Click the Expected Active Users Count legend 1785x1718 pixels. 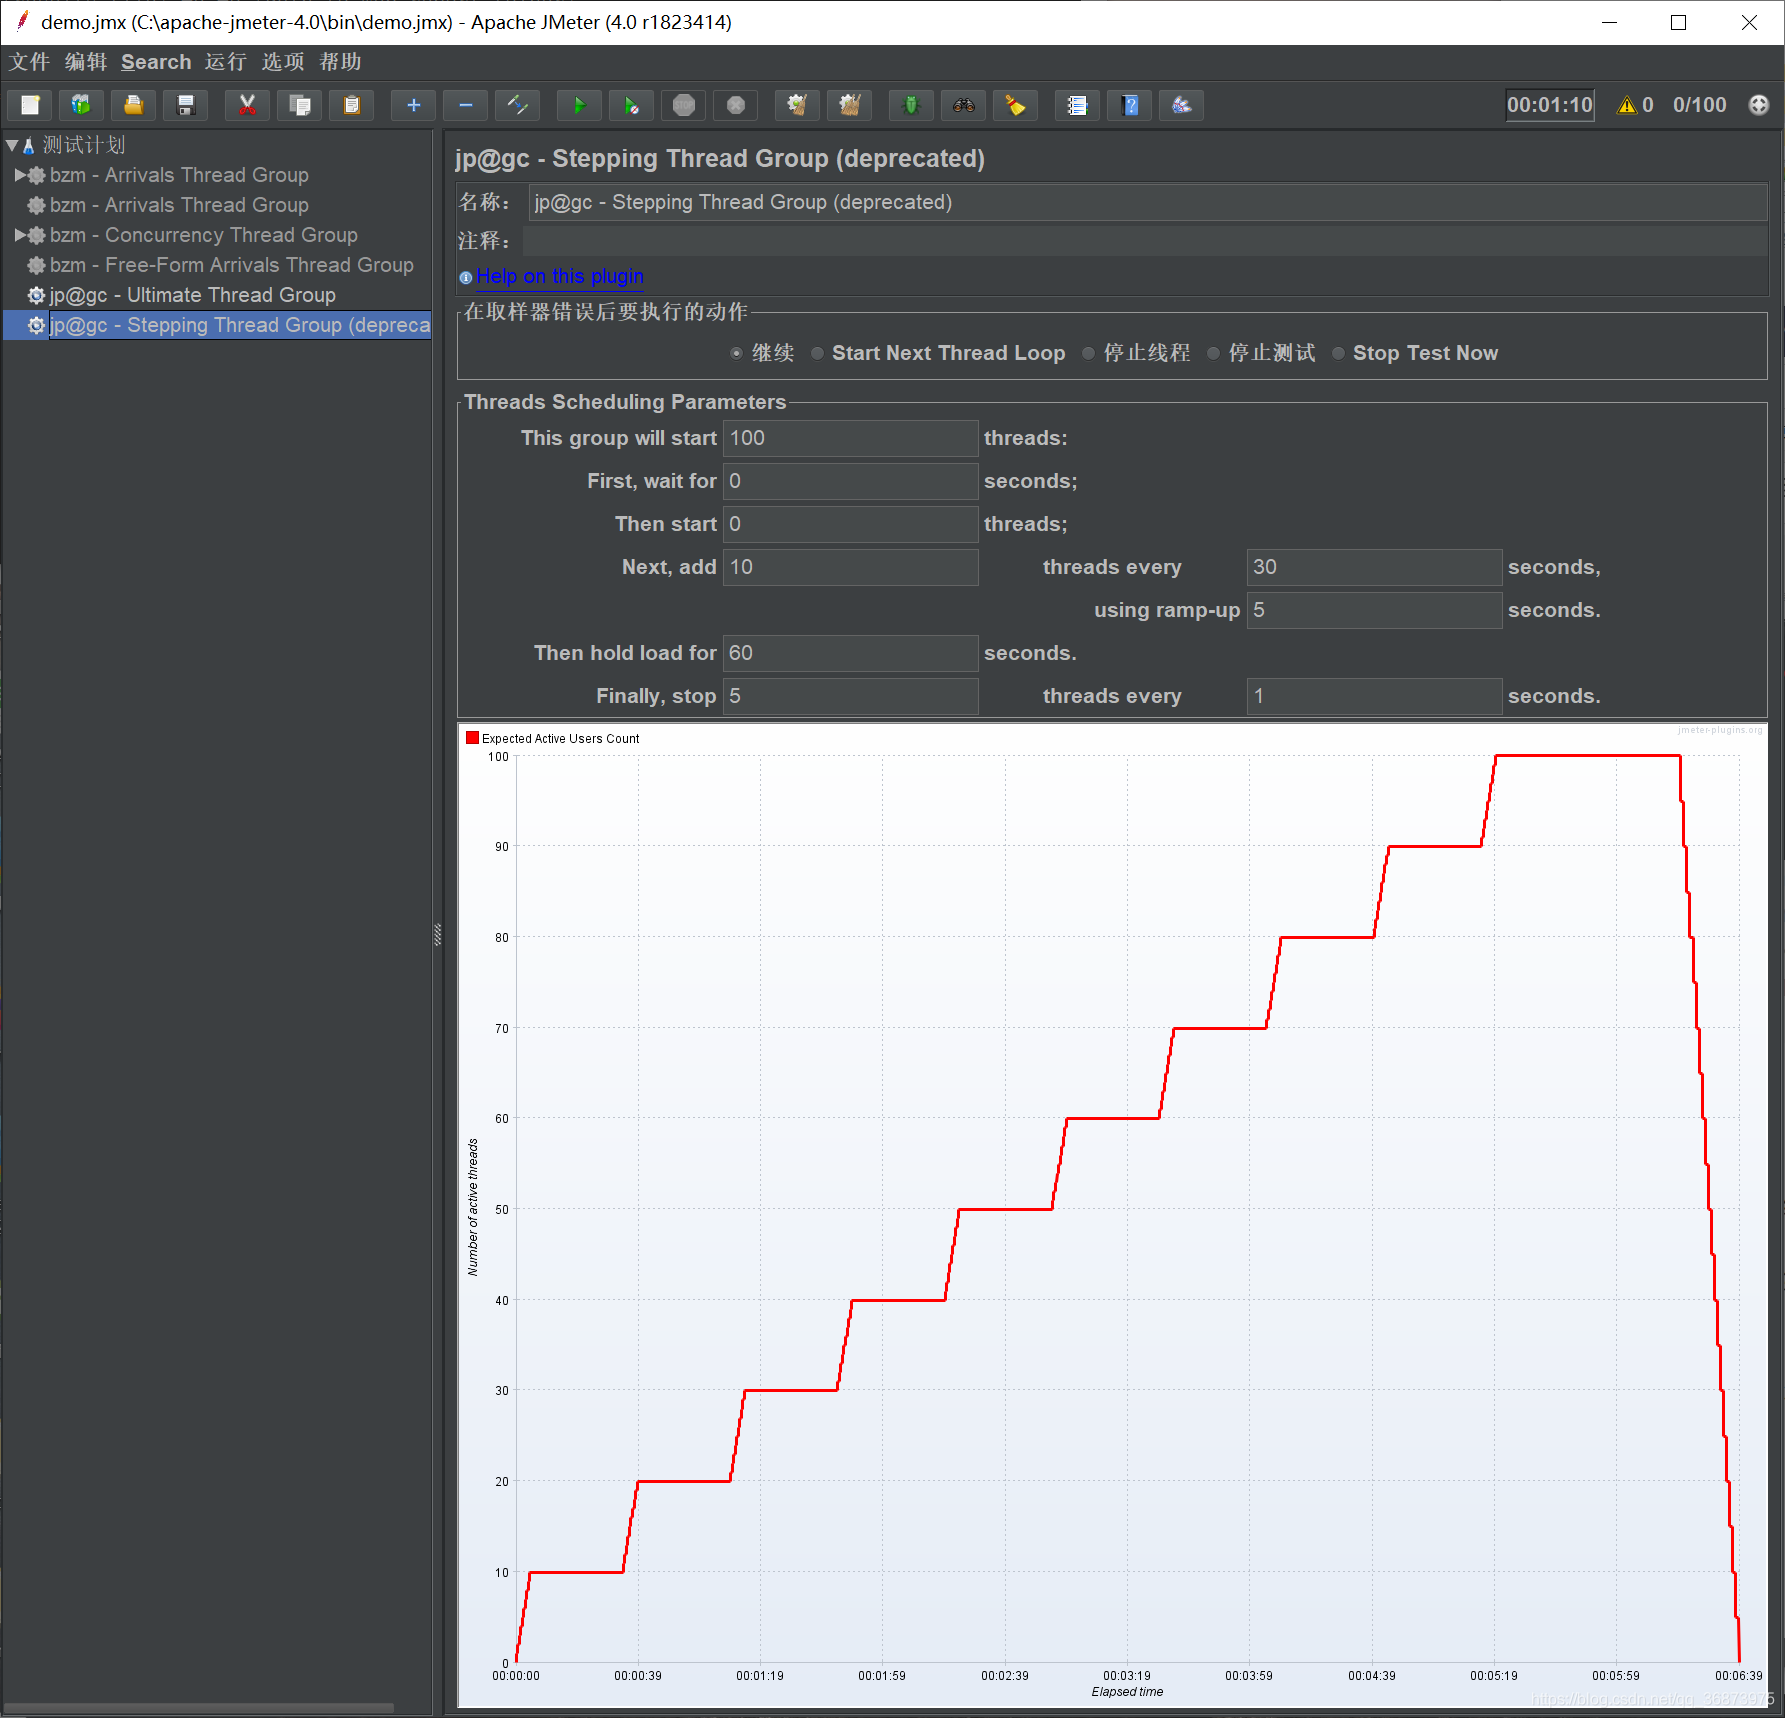553,739
